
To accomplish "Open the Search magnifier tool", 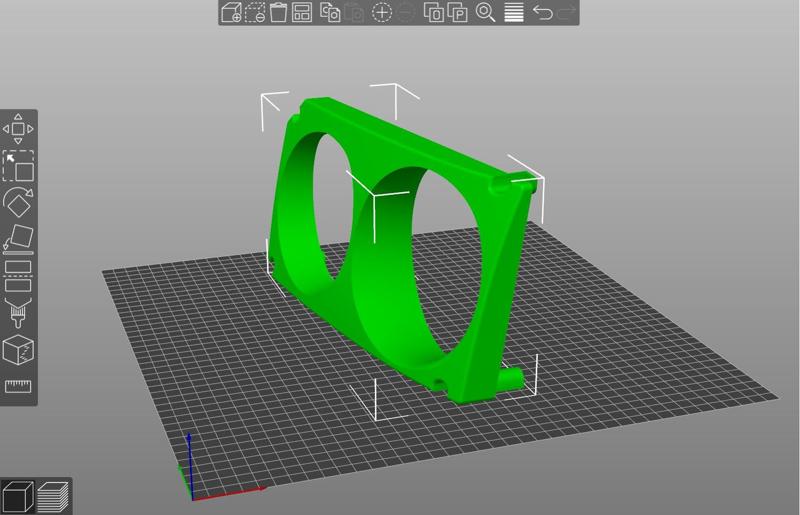I will coord(485,12).
